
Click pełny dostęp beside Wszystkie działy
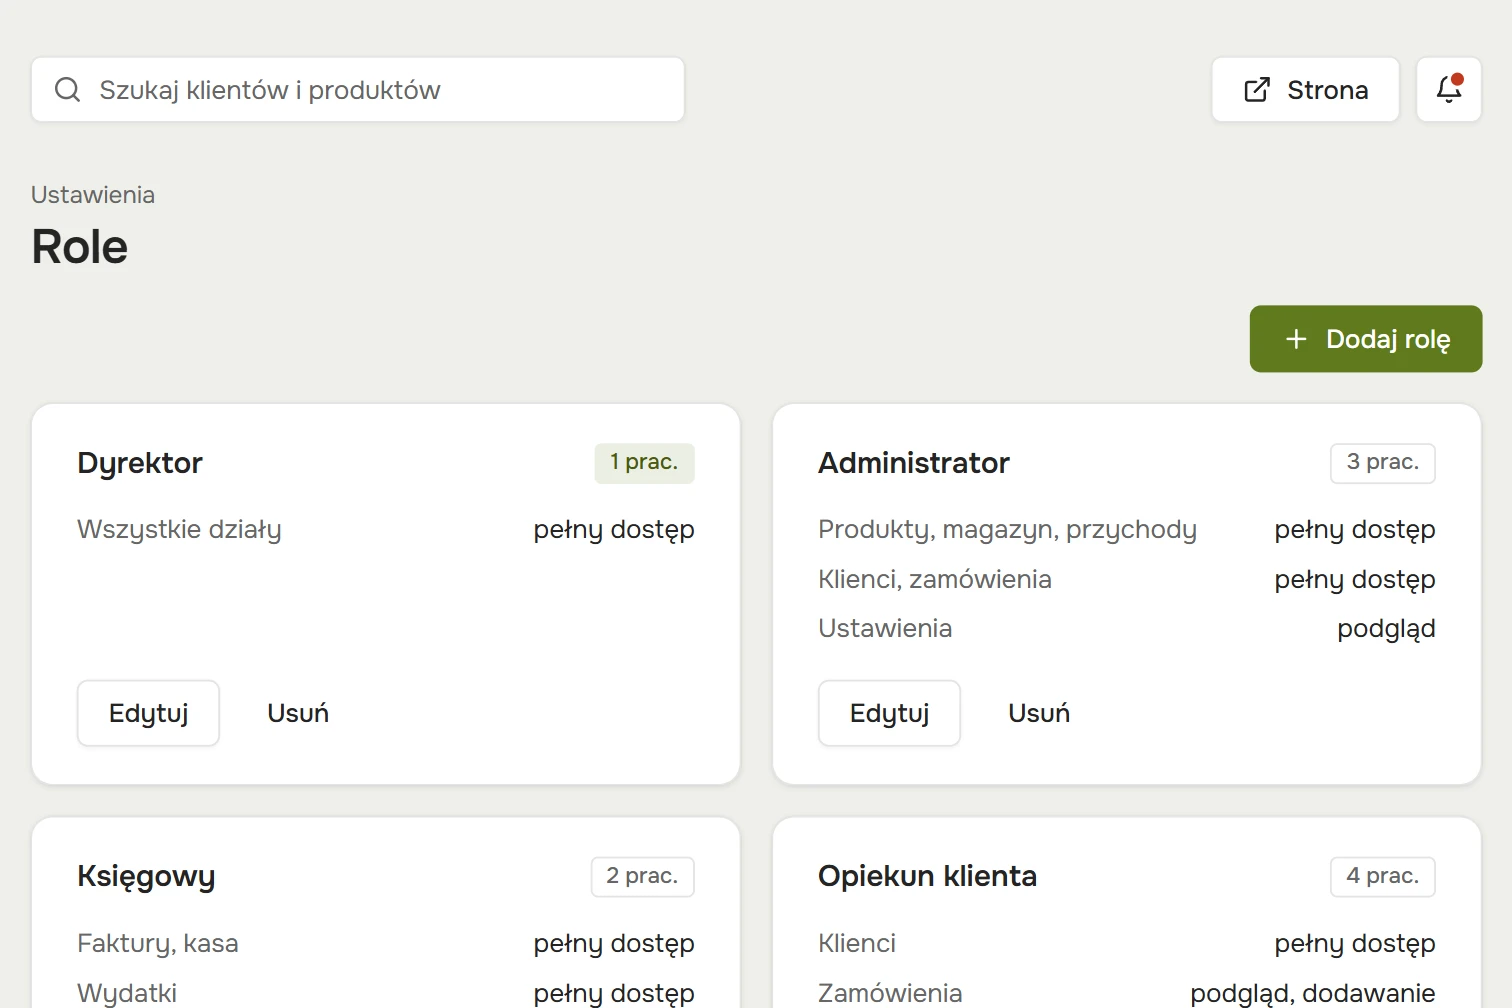coord(614,530)
